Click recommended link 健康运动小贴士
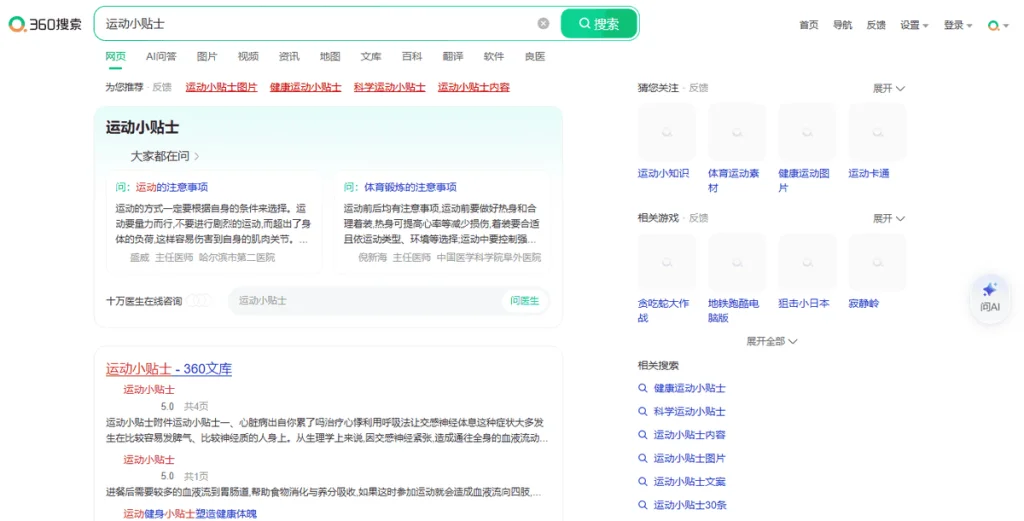 (306, 87)
